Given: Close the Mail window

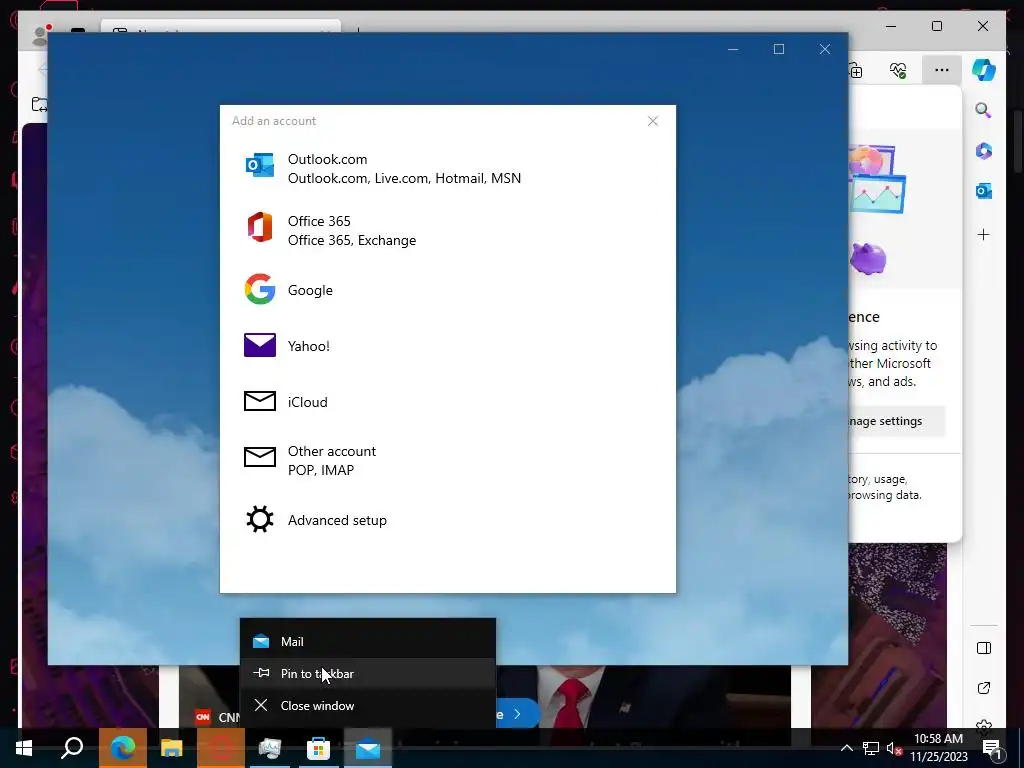Looking at the screenshot, I should coord(824,49).
